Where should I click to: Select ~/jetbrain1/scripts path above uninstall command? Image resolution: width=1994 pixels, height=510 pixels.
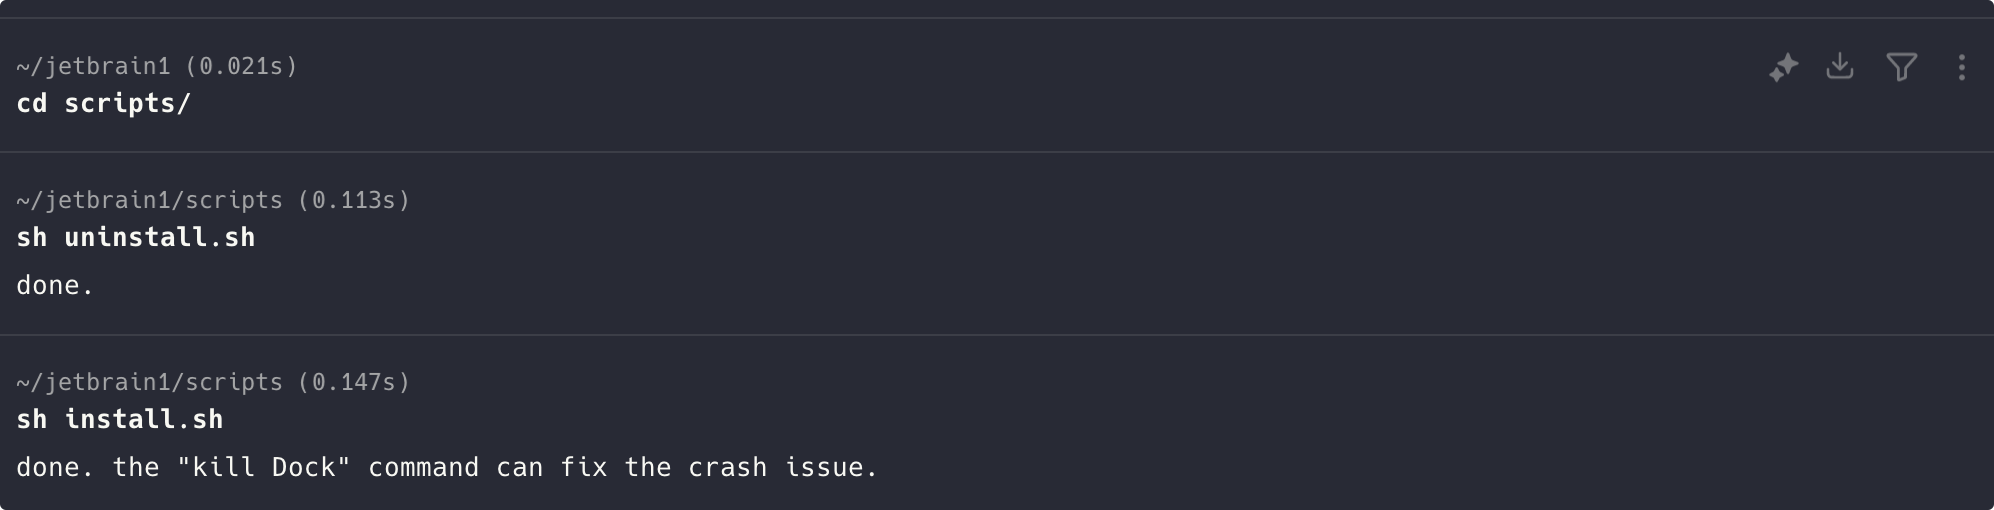[x=149, y=200]
